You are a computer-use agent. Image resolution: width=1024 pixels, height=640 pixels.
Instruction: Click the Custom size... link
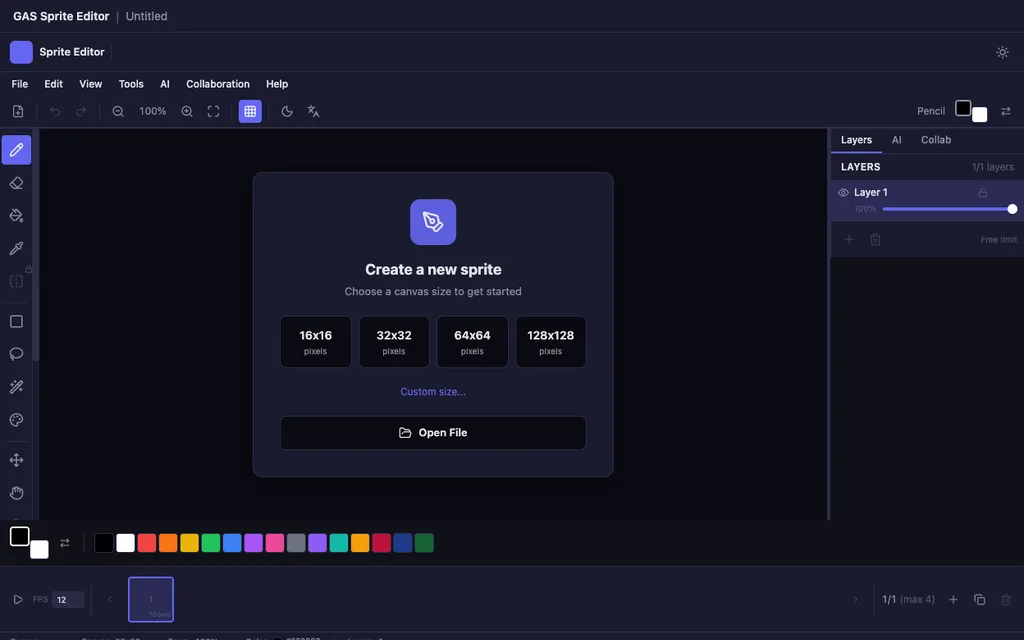[433, 392]
